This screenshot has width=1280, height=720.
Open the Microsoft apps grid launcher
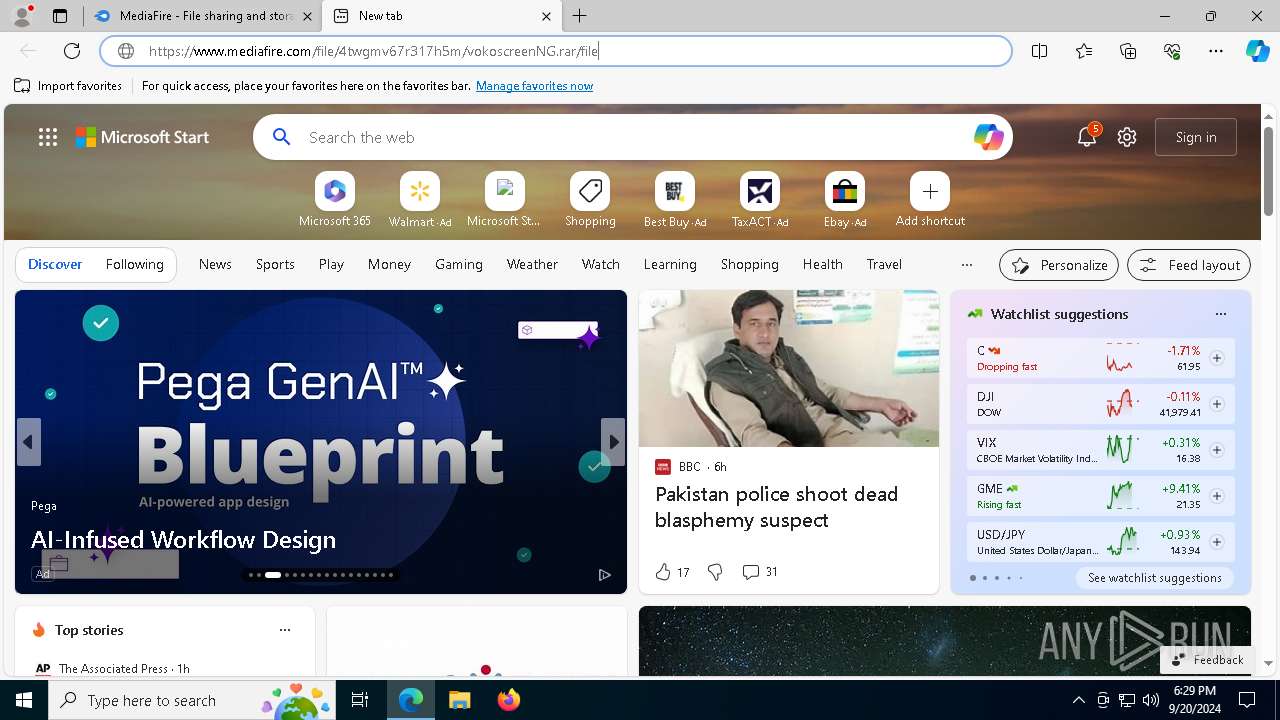[48, 137]
